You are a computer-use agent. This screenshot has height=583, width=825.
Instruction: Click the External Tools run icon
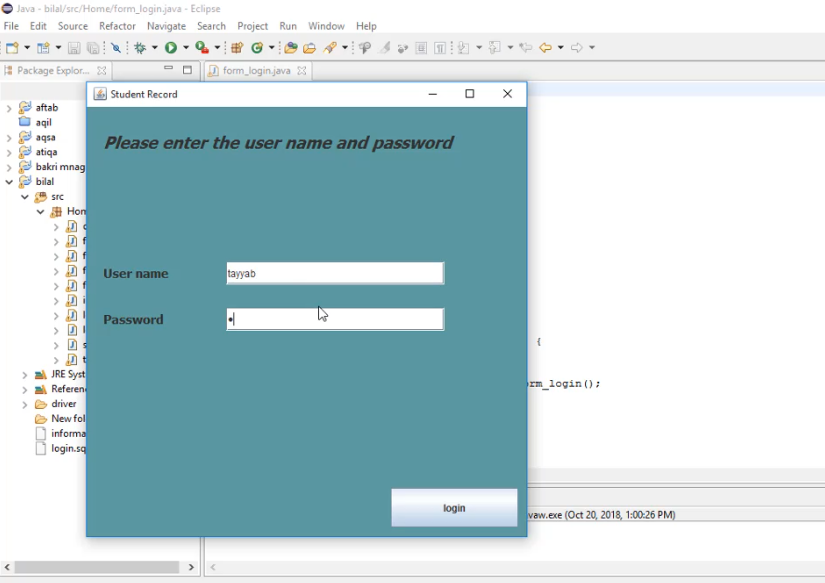point(202,46)
